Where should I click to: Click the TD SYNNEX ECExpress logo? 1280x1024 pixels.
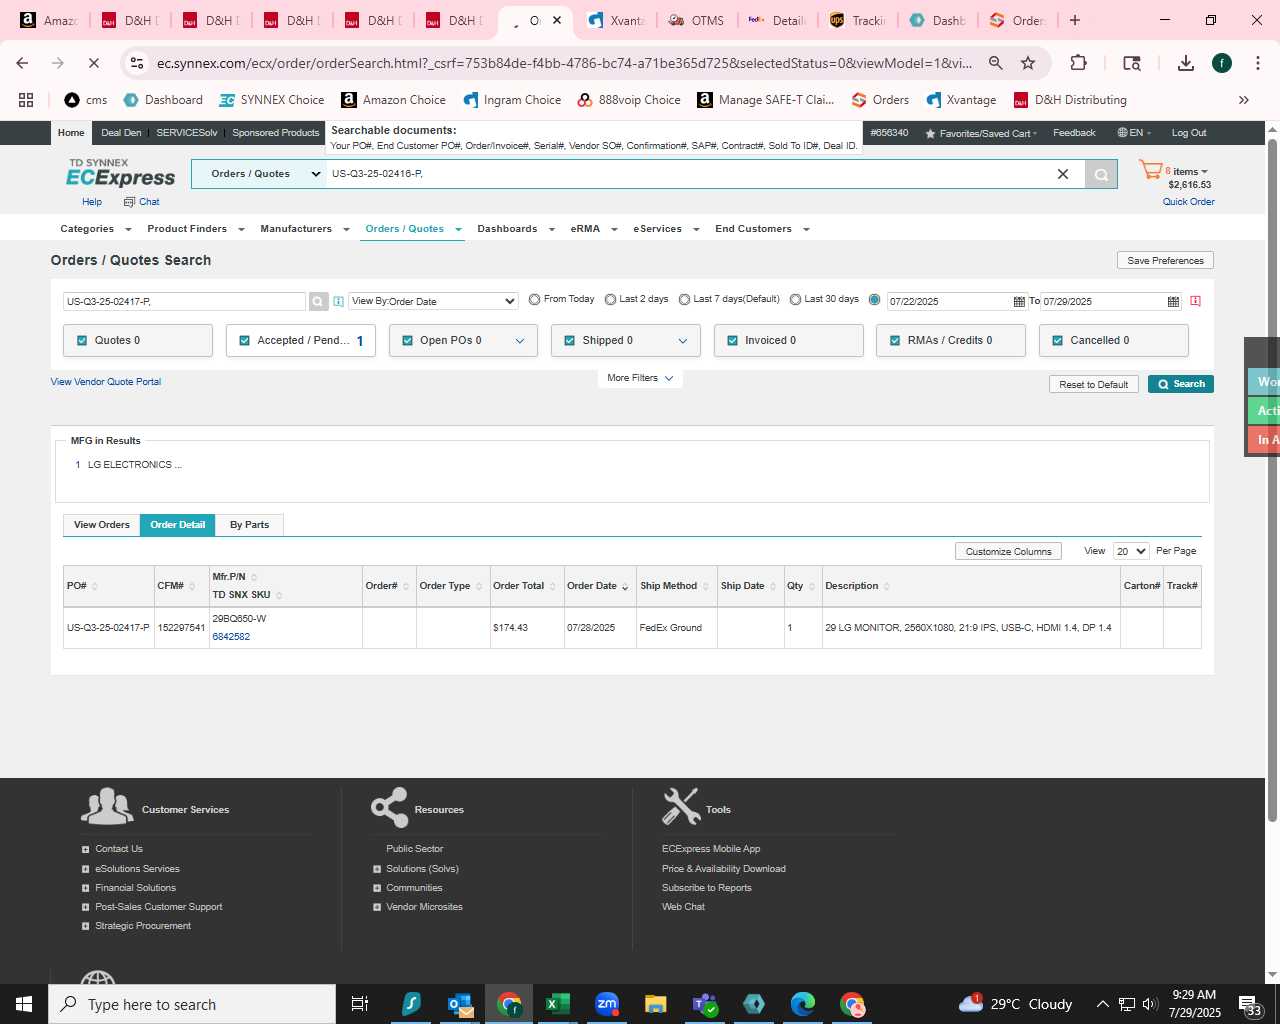coord(120,173)
